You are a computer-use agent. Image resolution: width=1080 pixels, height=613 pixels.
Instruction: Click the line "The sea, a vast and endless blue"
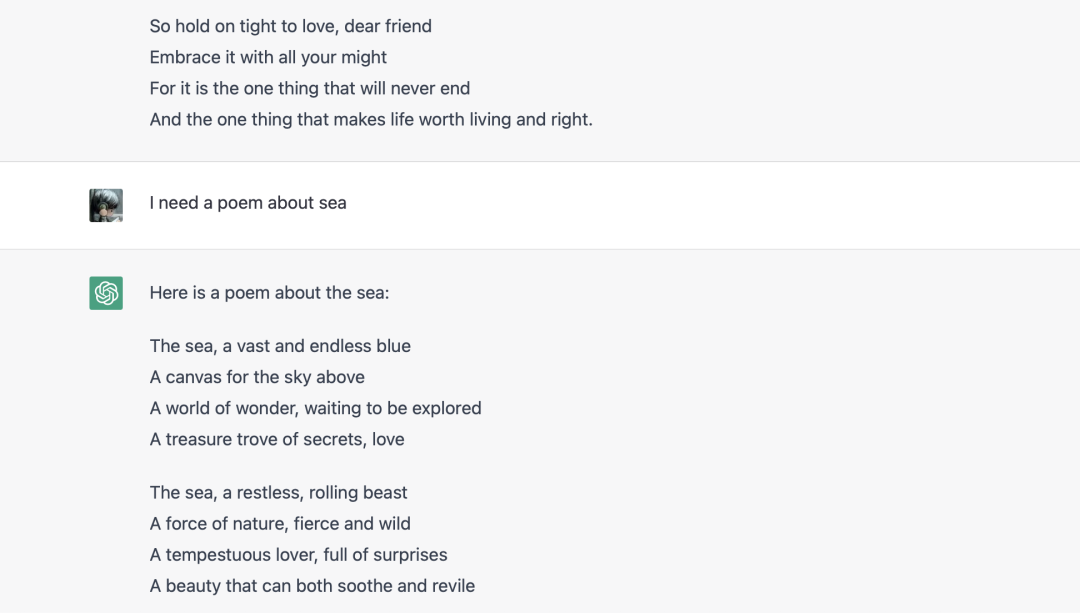coord(280,346)
